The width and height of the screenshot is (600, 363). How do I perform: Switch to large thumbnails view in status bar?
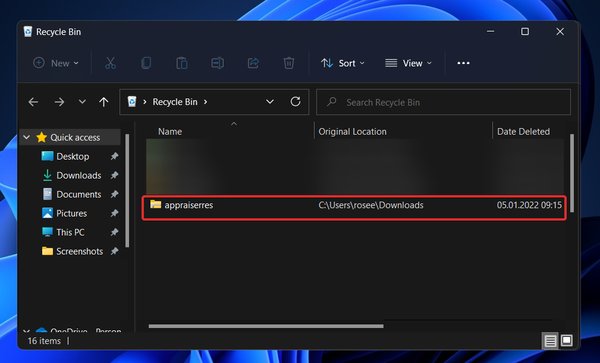tap(566, 340)
